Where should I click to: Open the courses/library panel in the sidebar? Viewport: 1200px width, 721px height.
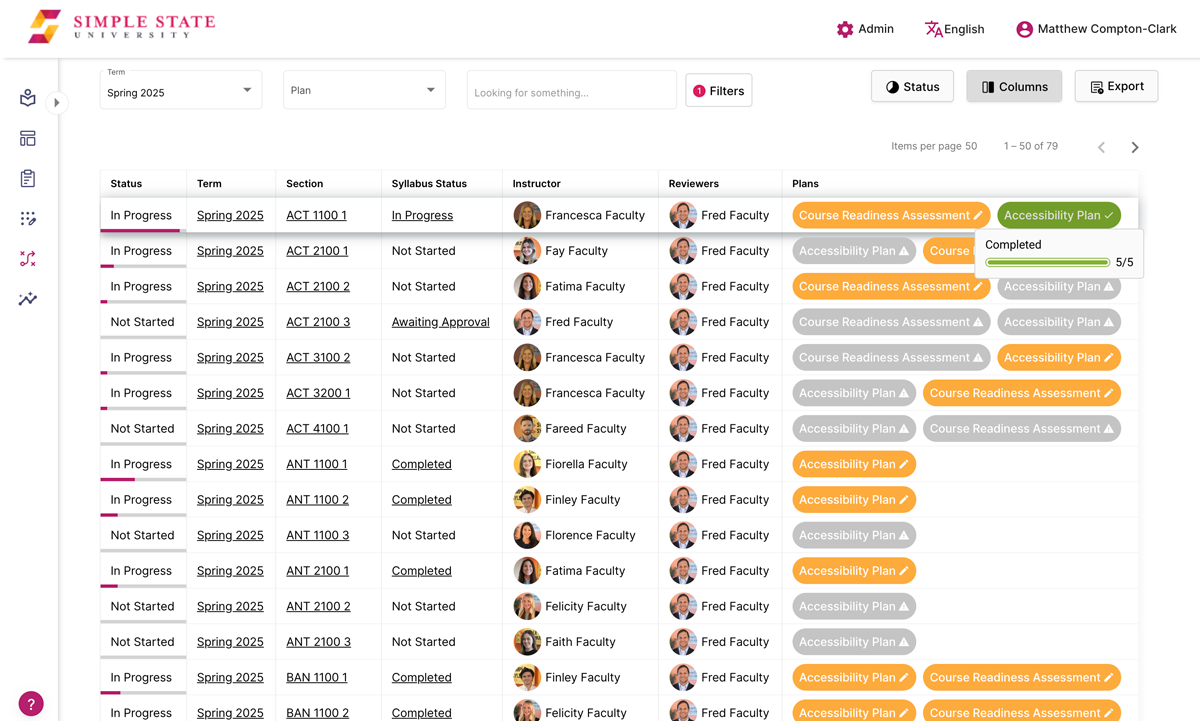(x=27, y=98)
